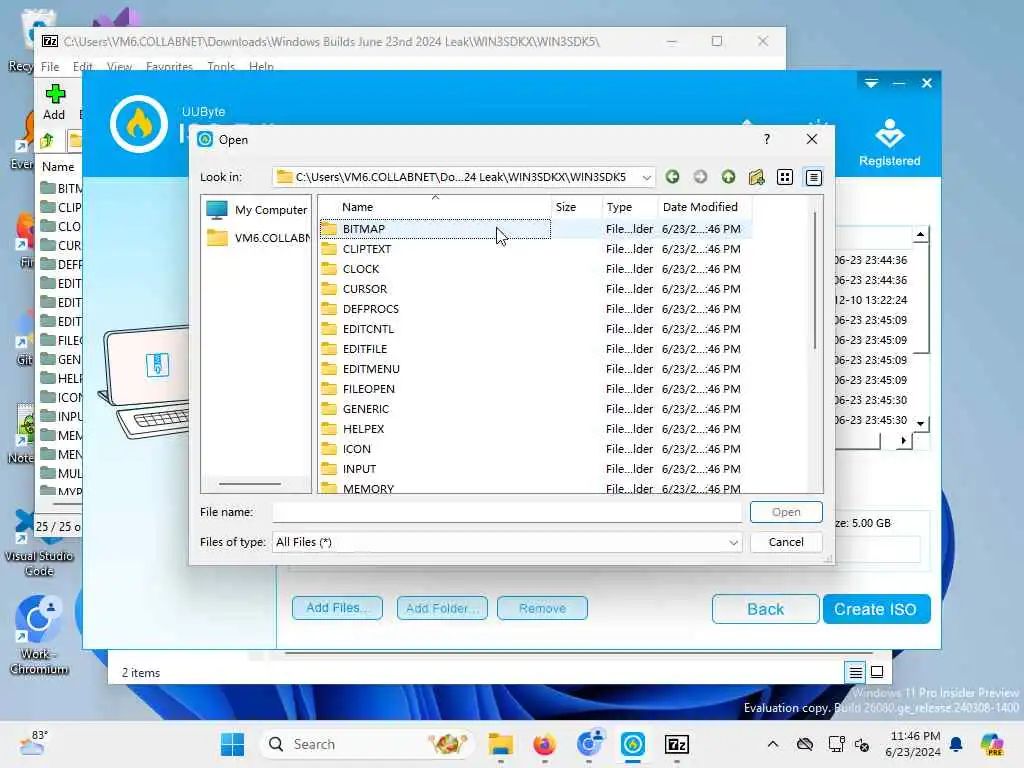1024x768 pixels.
Task: Expand the Files of type dropdown
Action: [x=733, y=543]
